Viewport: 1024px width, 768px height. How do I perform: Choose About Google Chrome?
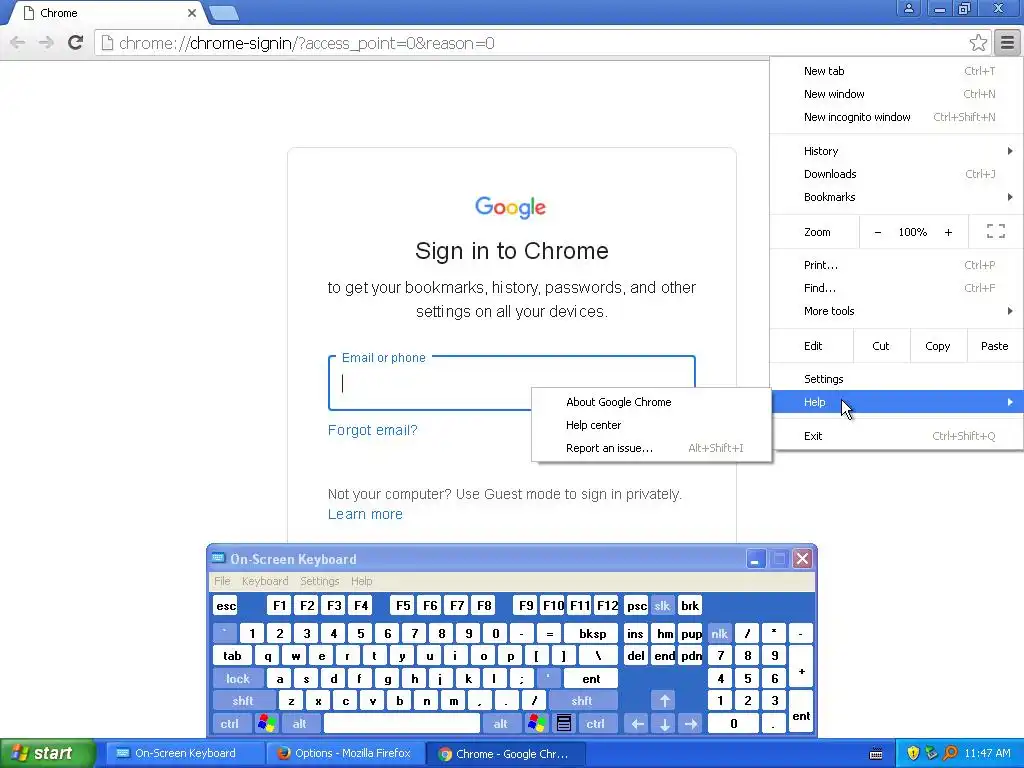click(652, 402)
